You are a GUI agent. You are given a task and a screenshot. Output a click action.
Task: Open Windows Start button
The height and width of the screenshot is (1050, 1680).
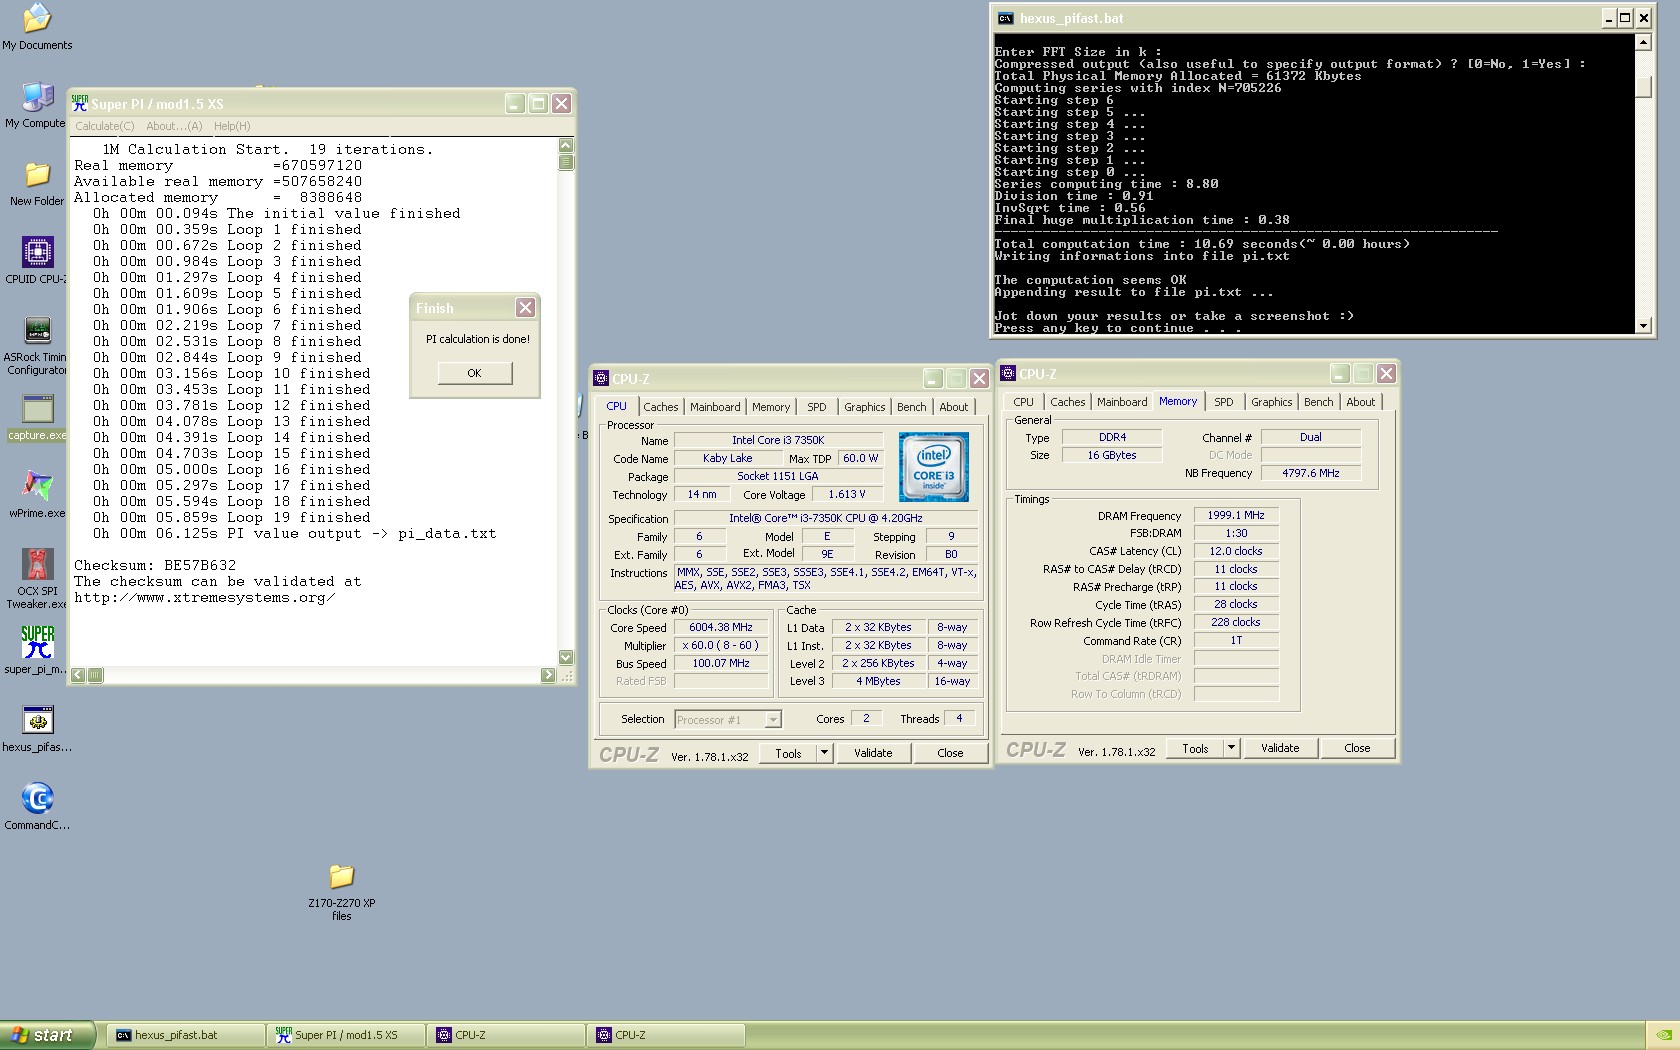47,1035
